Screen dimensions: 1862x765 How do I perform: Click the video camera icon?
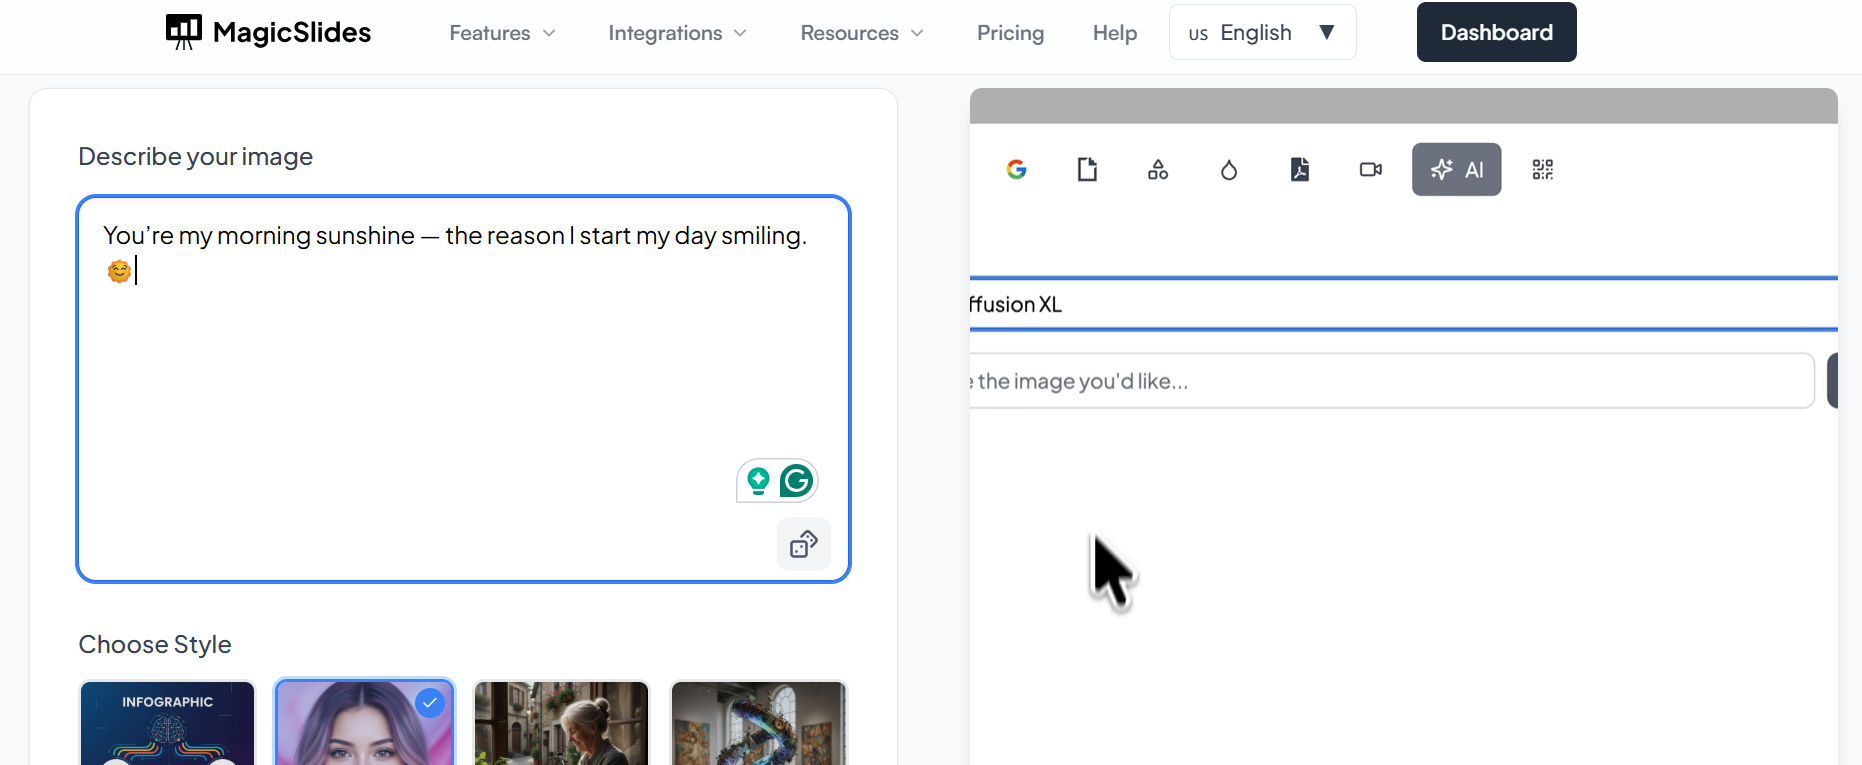1371,170
